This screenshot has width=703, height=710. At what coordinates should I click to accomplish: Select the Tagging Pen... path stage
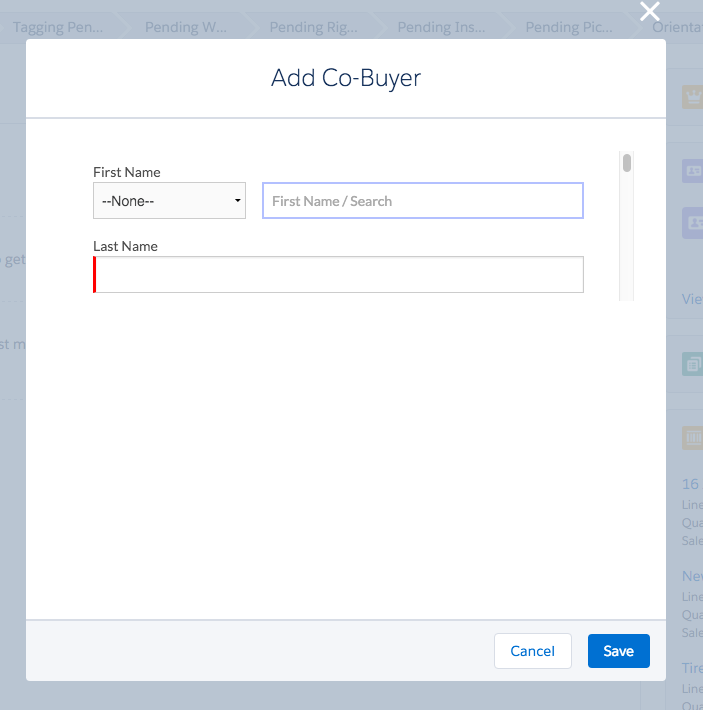(x=58, y=27)
